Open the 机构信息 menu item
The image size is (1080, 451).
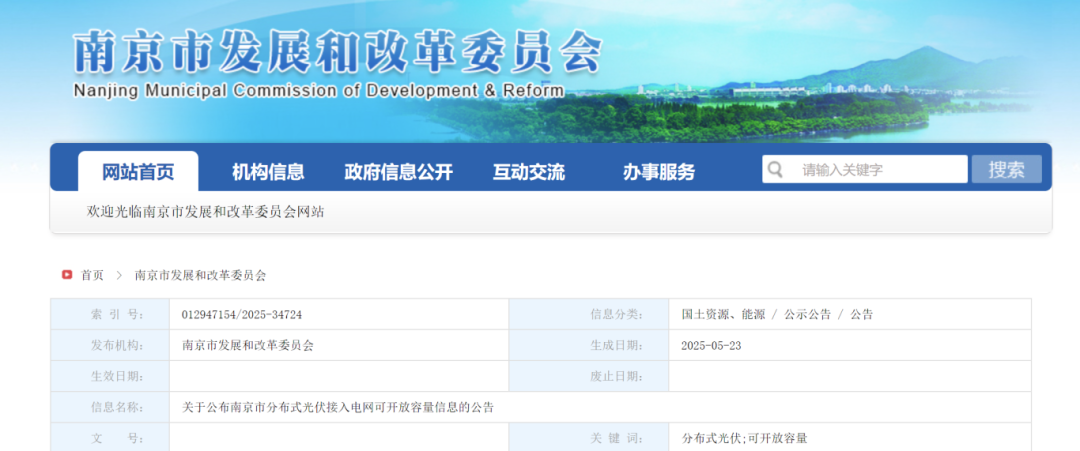tap(268, 171)
